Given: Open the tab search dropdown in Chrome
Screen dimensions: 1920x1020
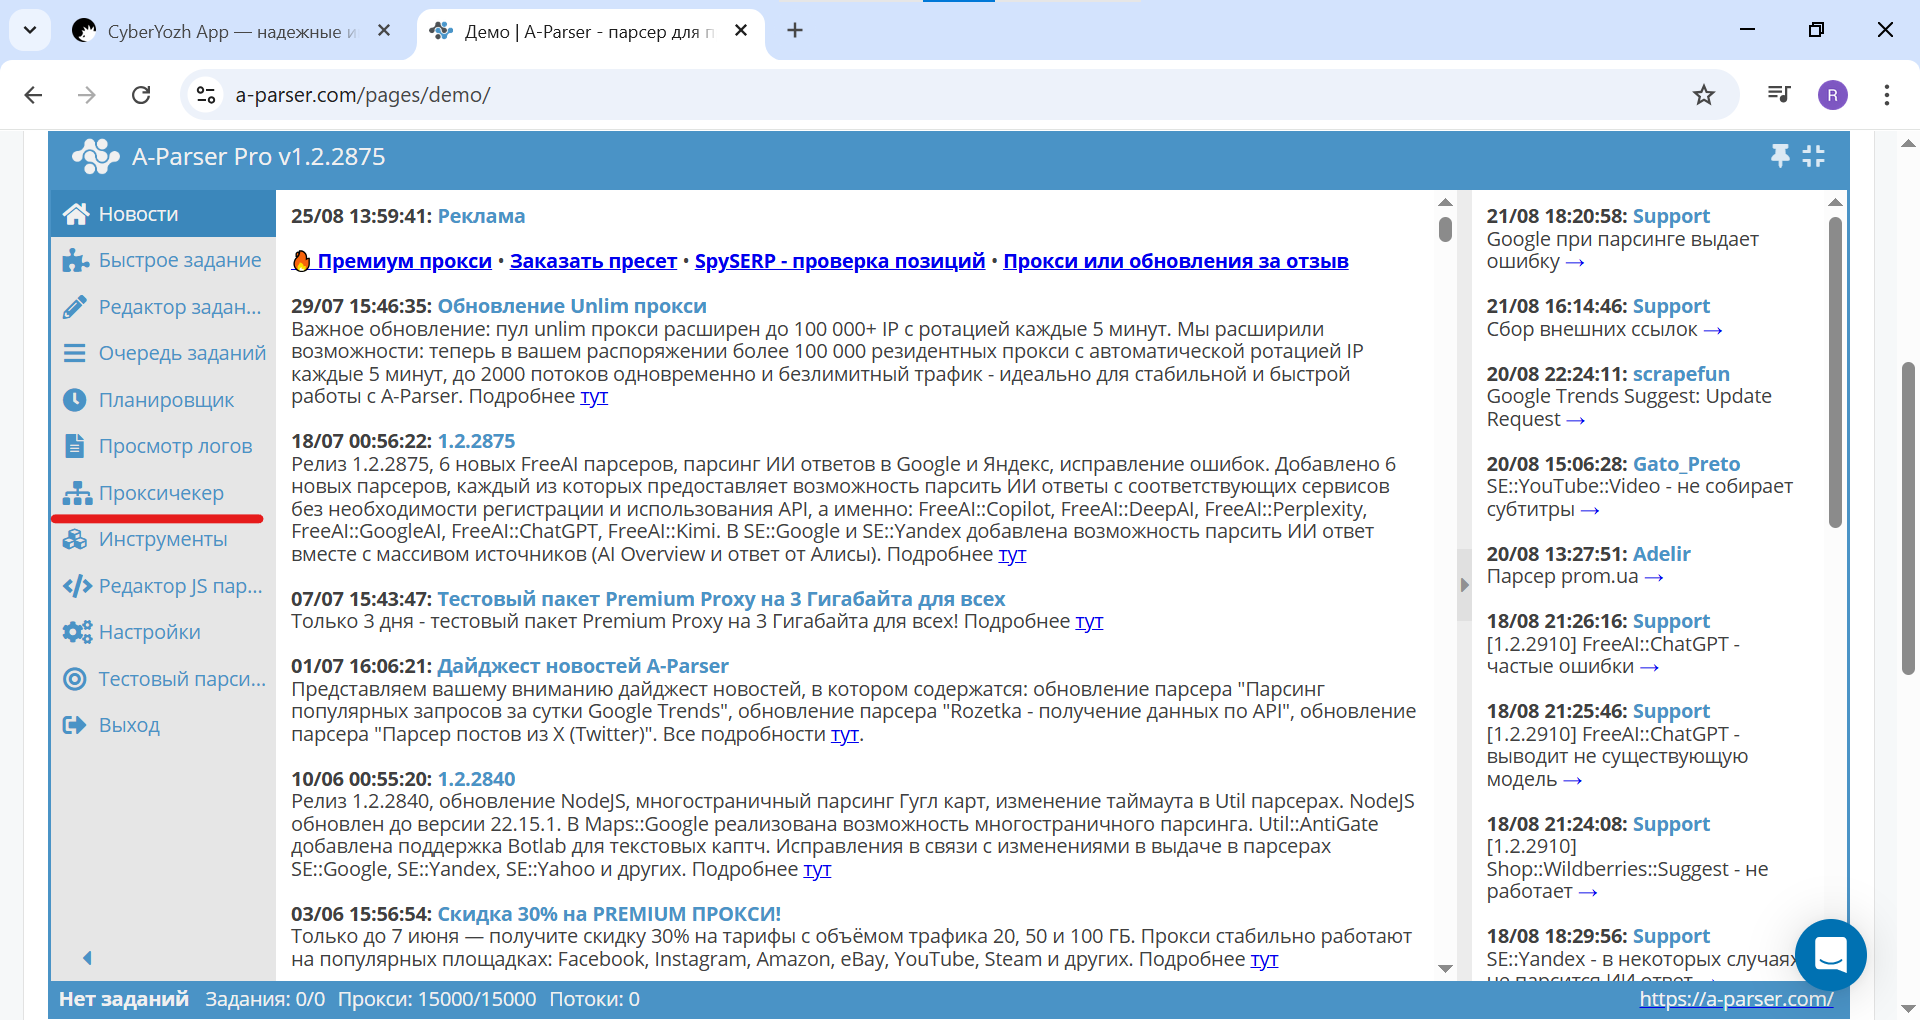Looking at the screenshot, I should [x=30, y=30].
